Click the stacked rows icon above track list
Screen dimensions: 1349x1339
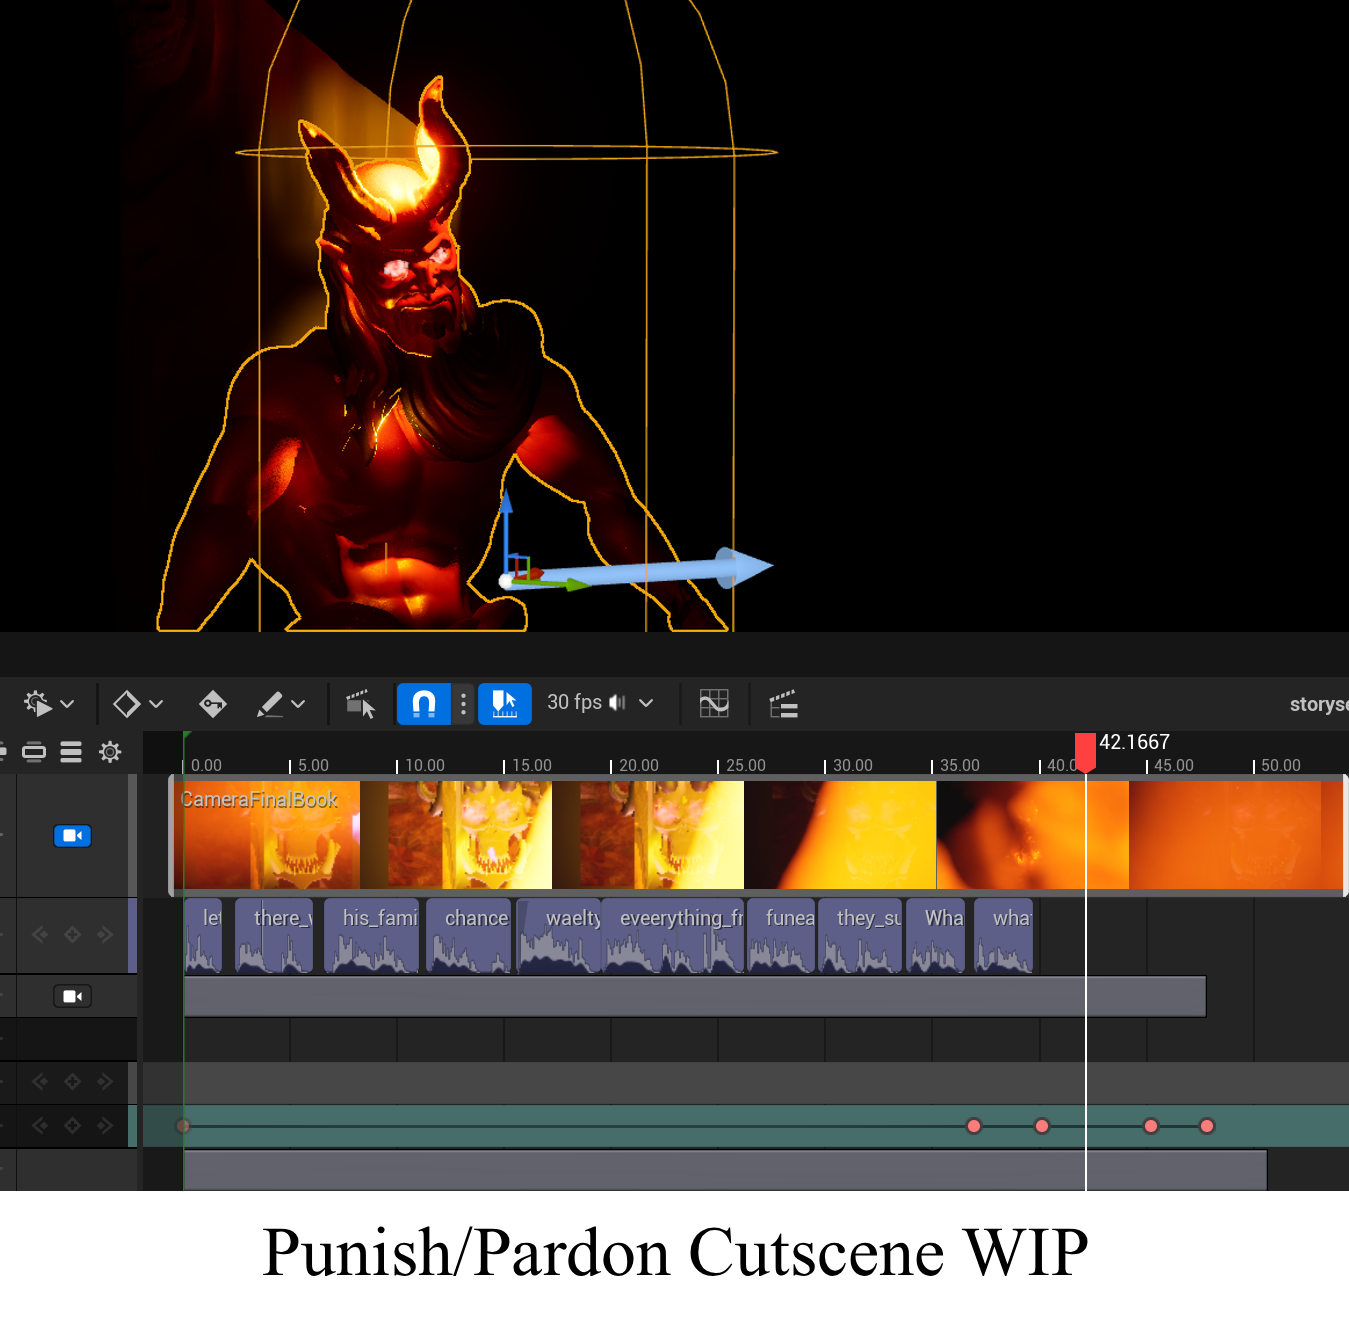71,752
